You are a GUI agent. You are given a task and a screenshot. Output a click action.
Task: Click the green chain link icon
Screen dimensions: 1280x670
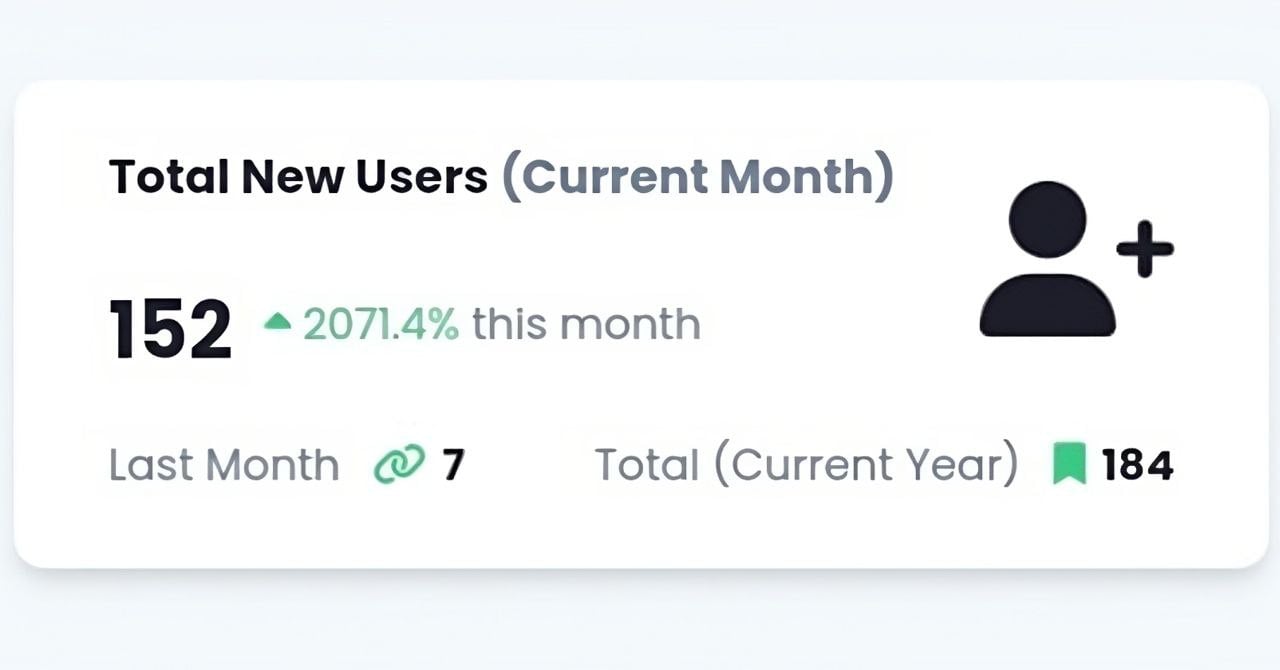[x=399, y=465]
